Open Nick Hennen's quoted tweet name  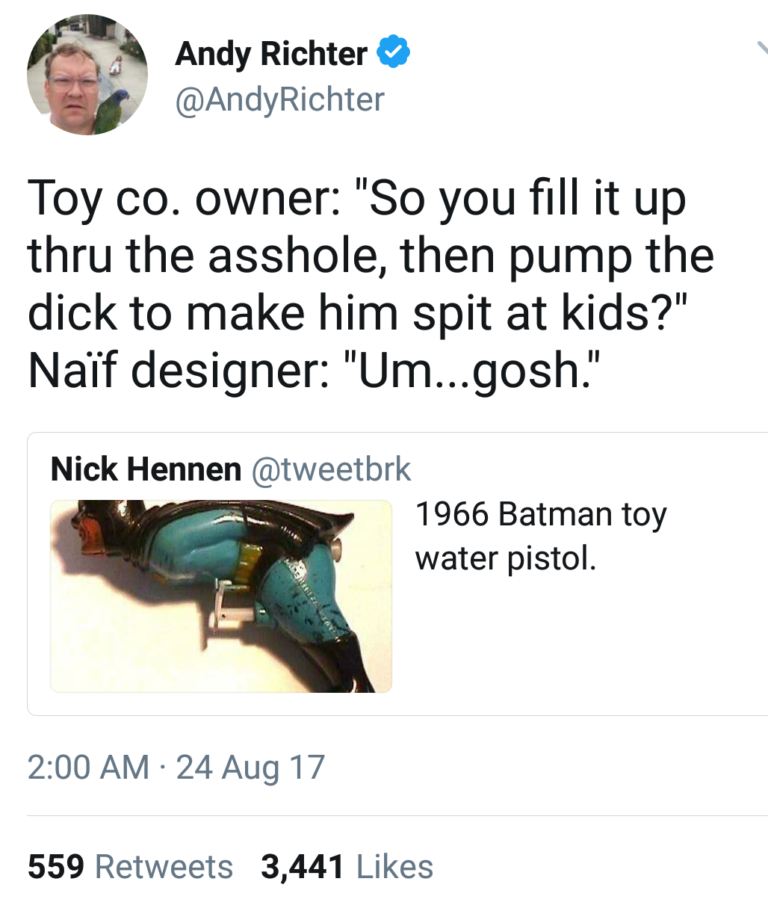[146, 469]
